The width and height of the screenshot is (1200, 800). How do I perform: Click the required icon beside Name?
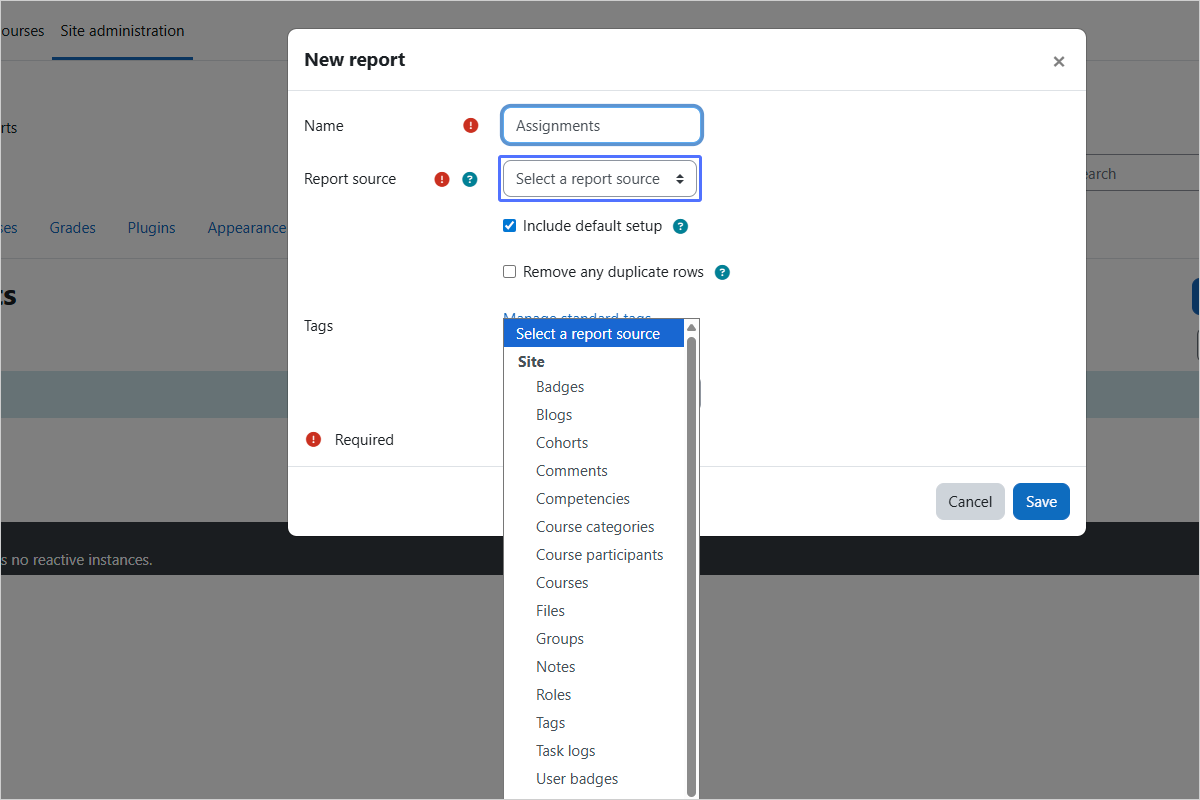tap(471, 126)
